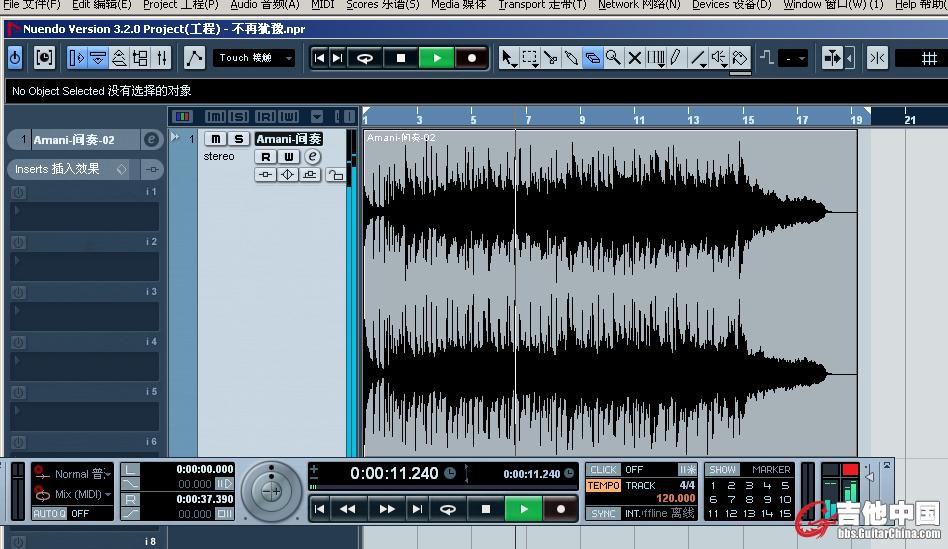Select the Glue tube tool
The height and width of the screenshot is (549, 948).
pos(571,58)
